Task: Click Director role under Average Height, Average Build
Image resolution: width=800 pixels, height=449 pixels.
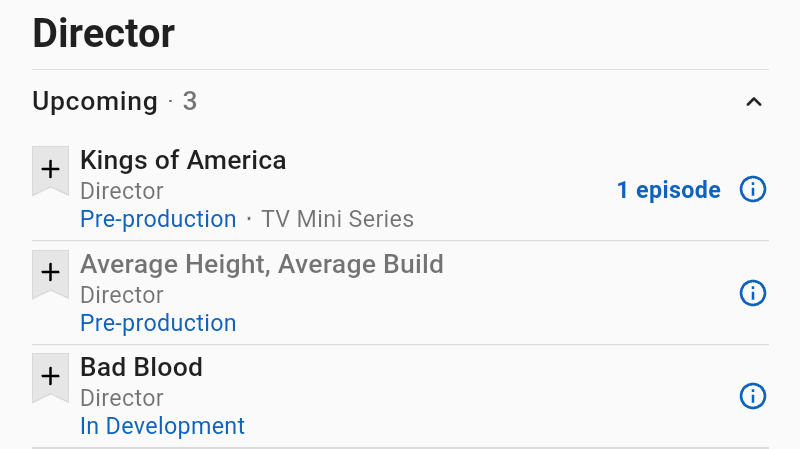Action: click(x=121, y=294)
